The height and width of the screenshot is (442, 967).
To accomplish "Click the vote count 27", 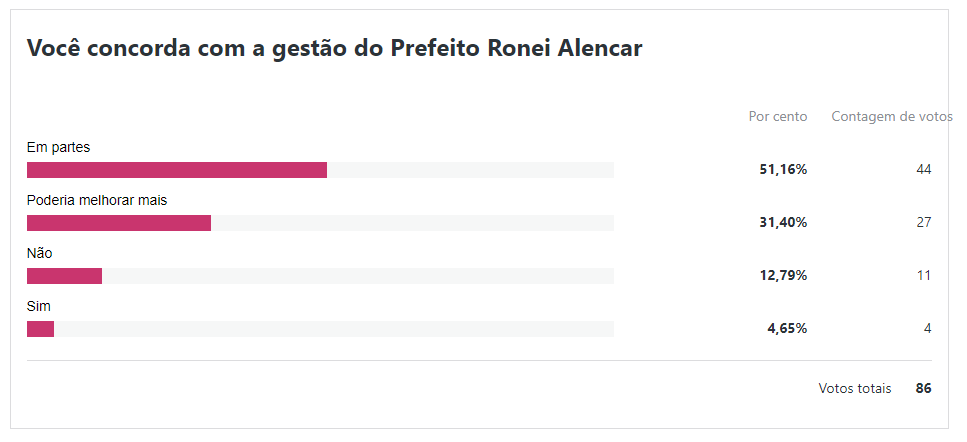I will pos(923,223).
